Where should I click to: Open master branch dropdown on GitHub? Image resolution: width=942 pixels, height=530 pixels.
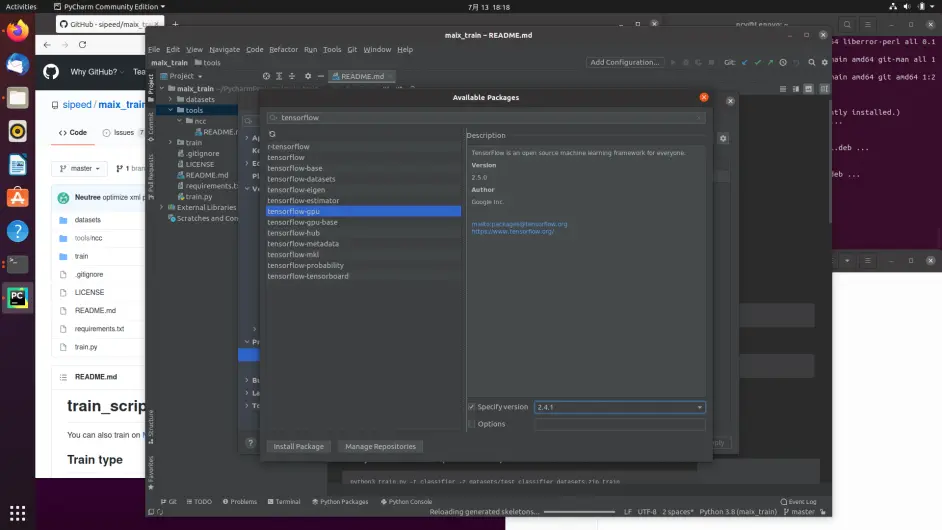(x=79, y=168)
